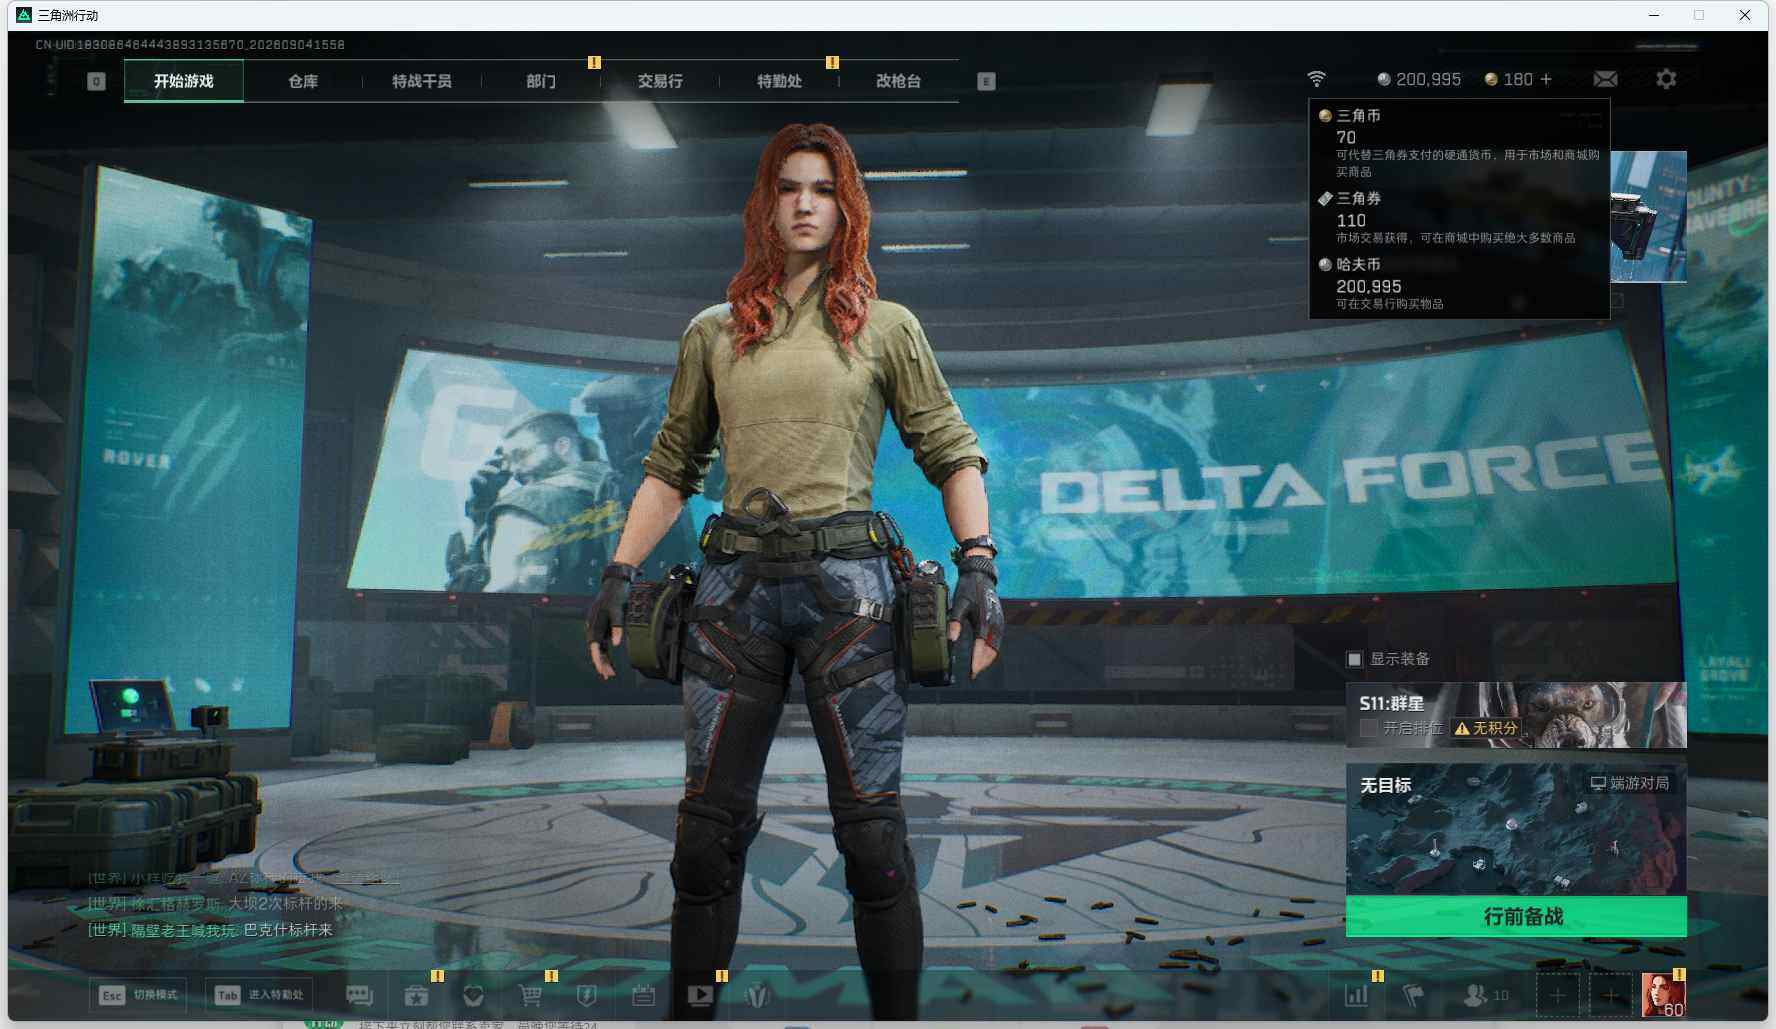Open the star briefcase icon
Viewport: 1776px width, 1029px height.
coord(416,995)
